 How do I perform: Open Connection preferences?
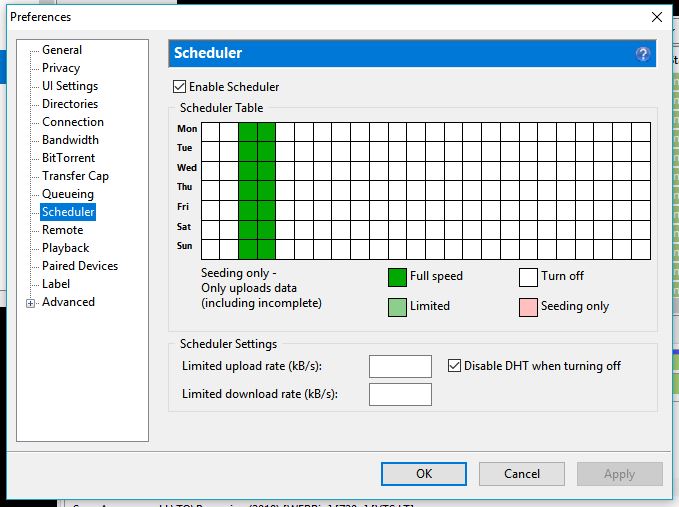click(x=73, y=122)
